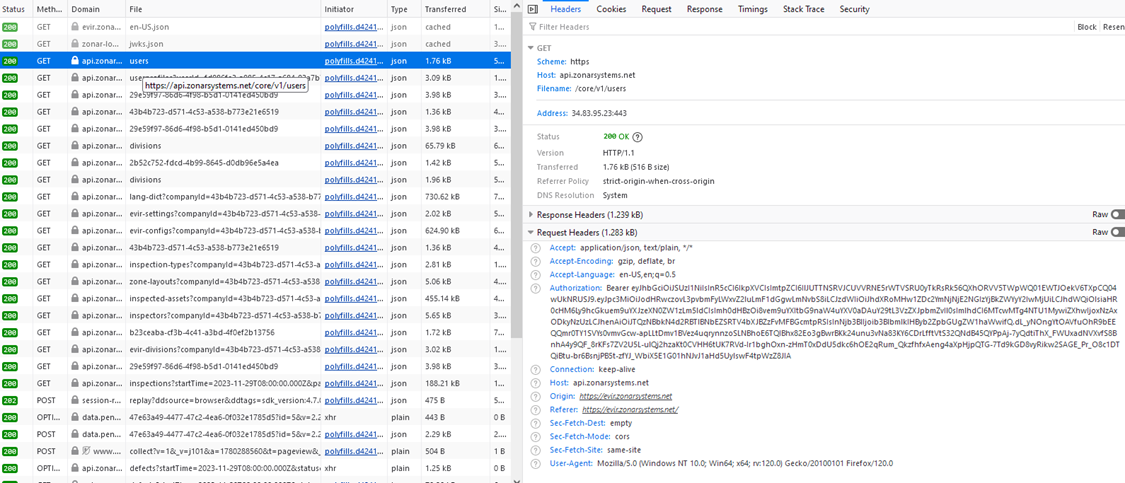Image resolution: width=1125 pixels, height=483 pixels.
Task: Select the Headers tab
Action: 566,9
